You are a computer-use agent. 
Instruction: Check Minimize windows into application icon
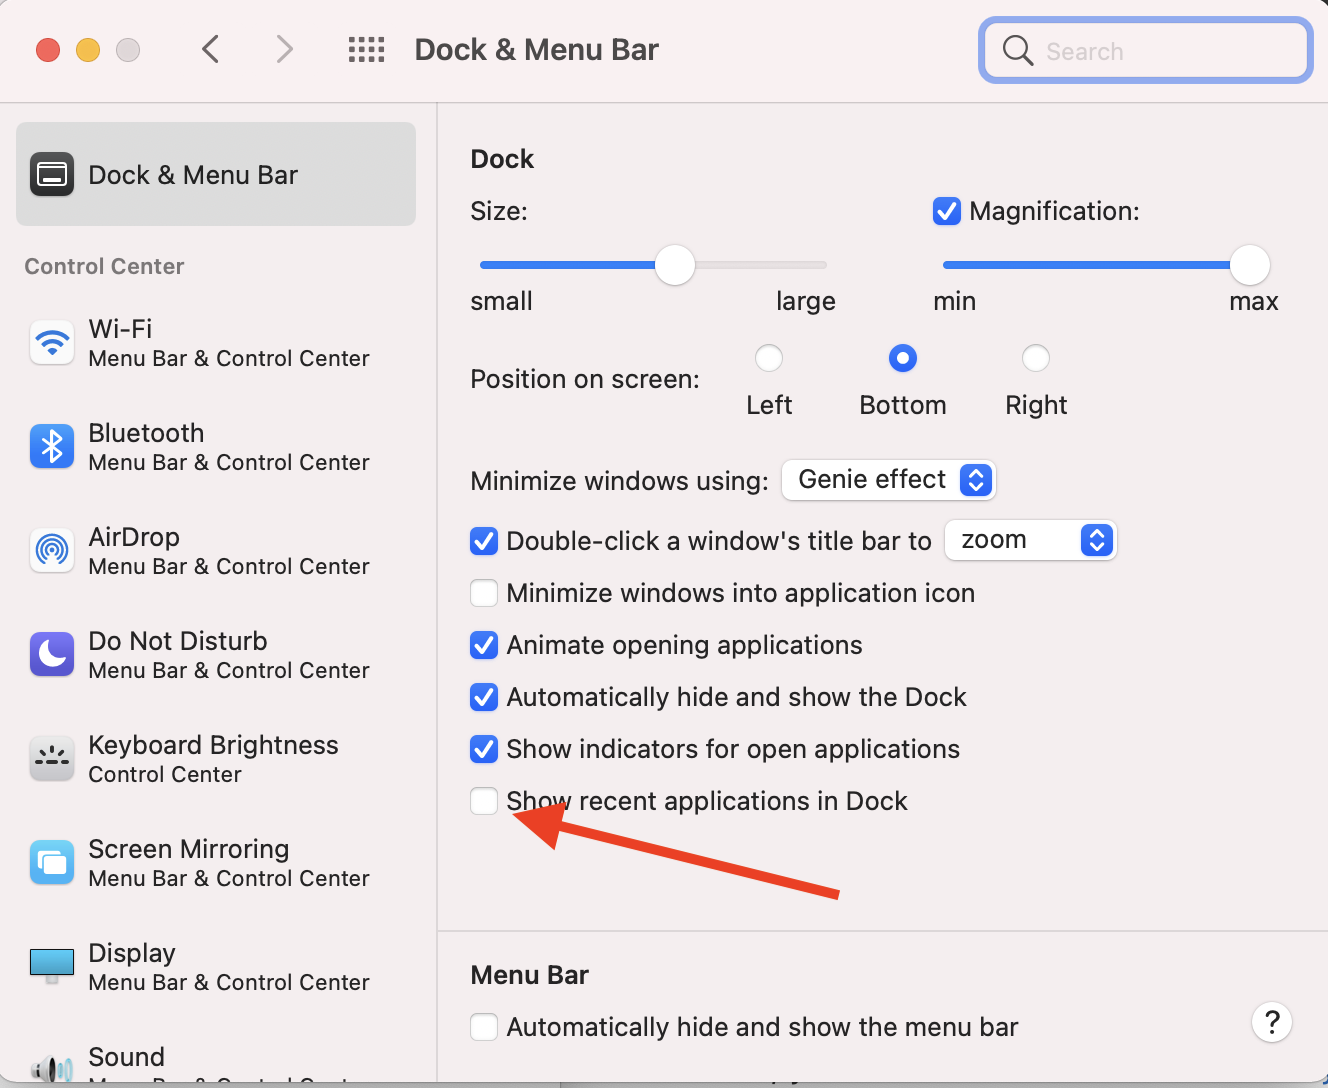click(x=484, y=593)
